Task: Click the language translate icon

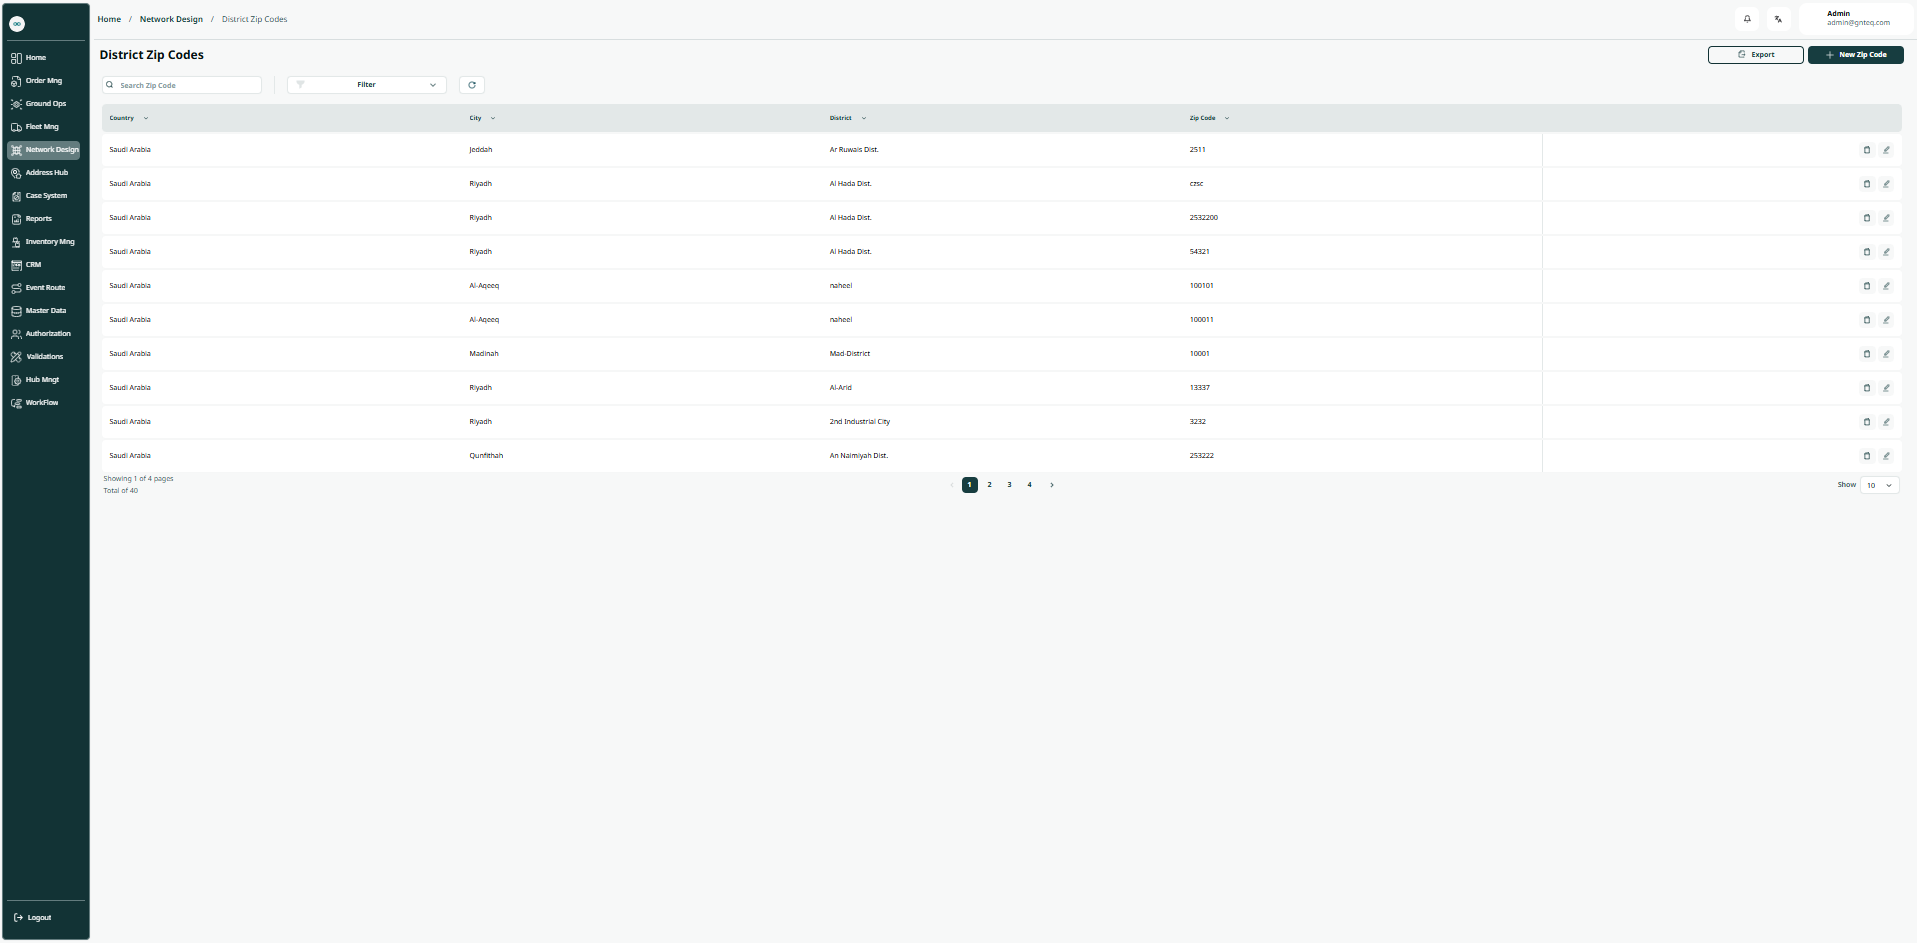Action: point(1778,19)
